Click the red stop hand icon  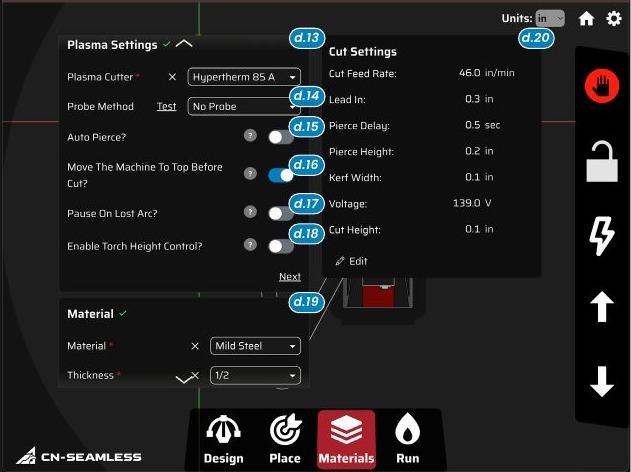(x=602, y=86)
